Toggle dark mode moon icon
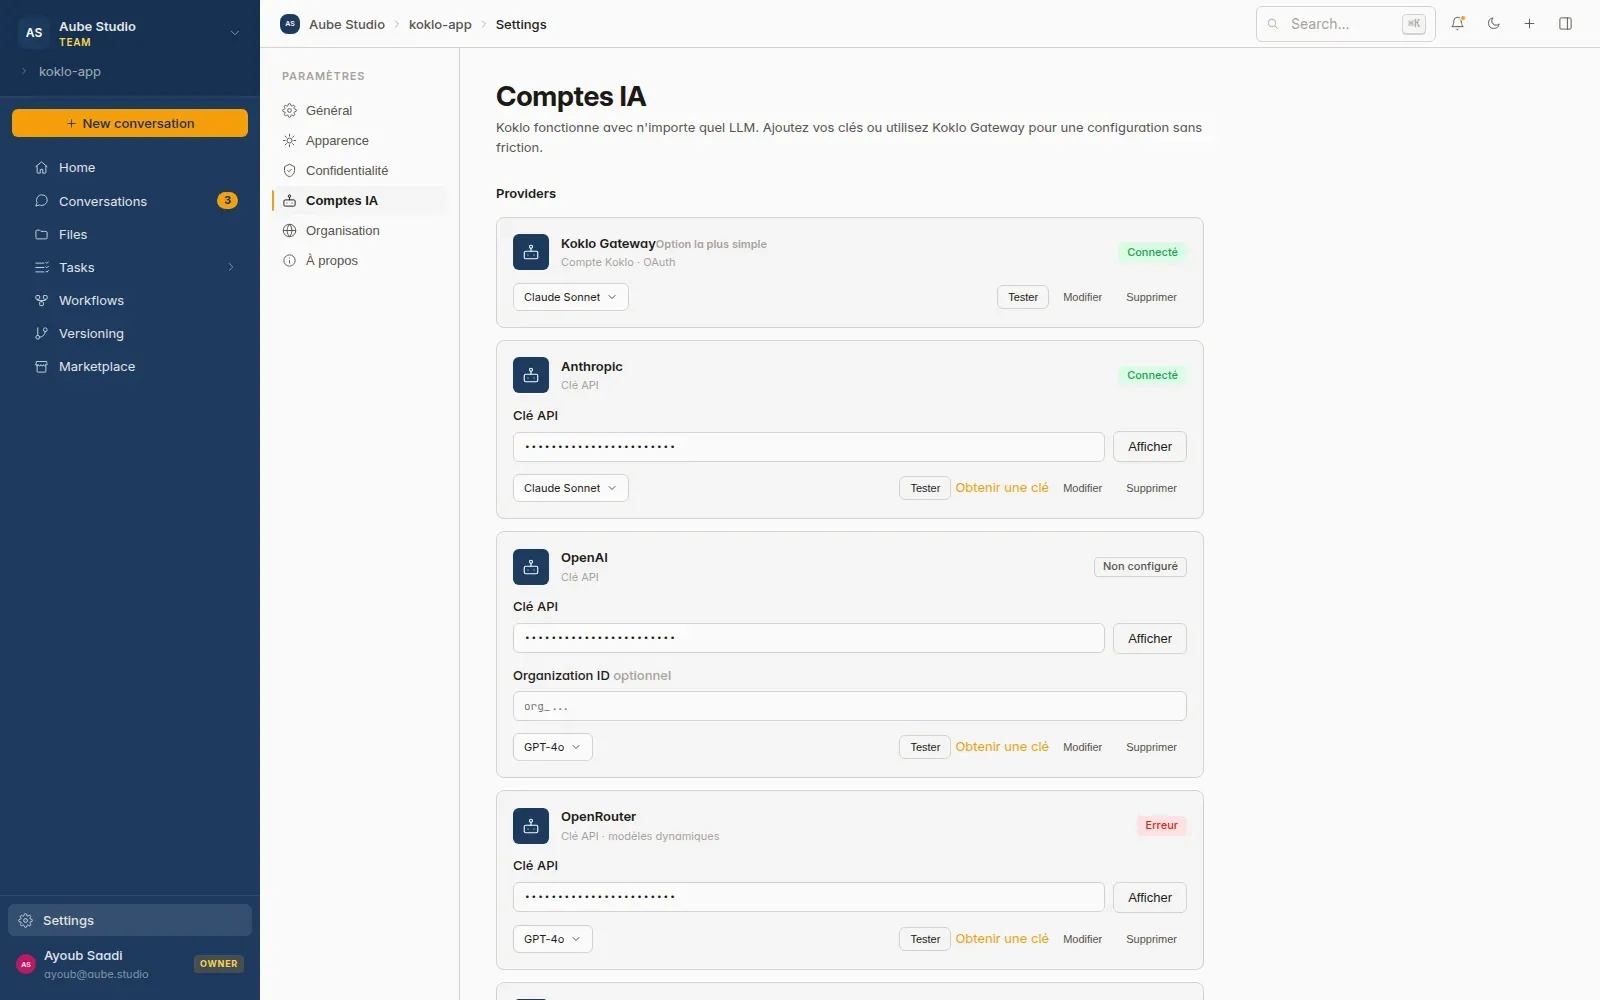 1494,24
